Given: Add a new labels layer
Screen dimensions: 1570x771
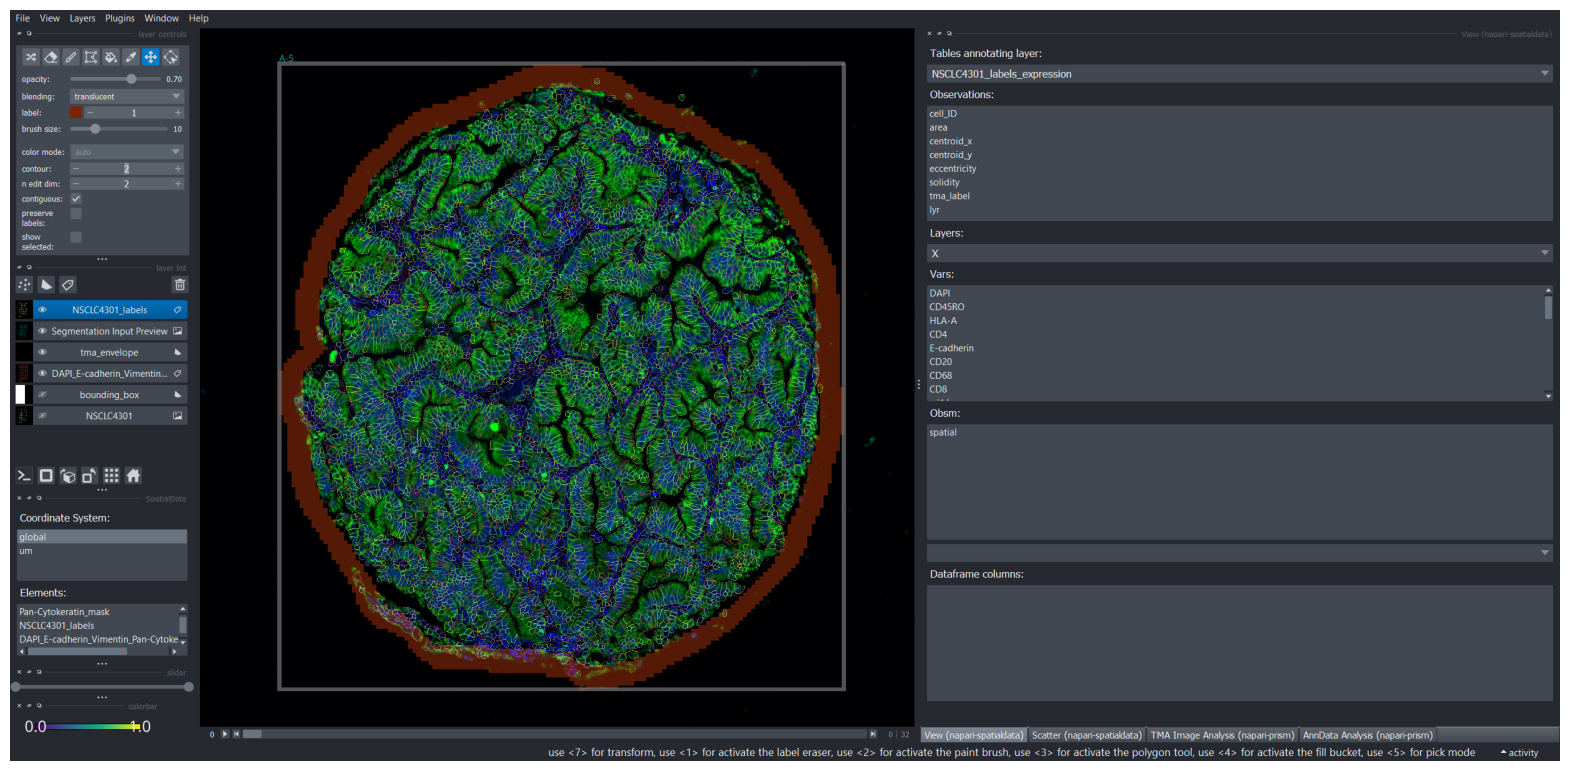Looking at the screenshot, I should 67,285.
